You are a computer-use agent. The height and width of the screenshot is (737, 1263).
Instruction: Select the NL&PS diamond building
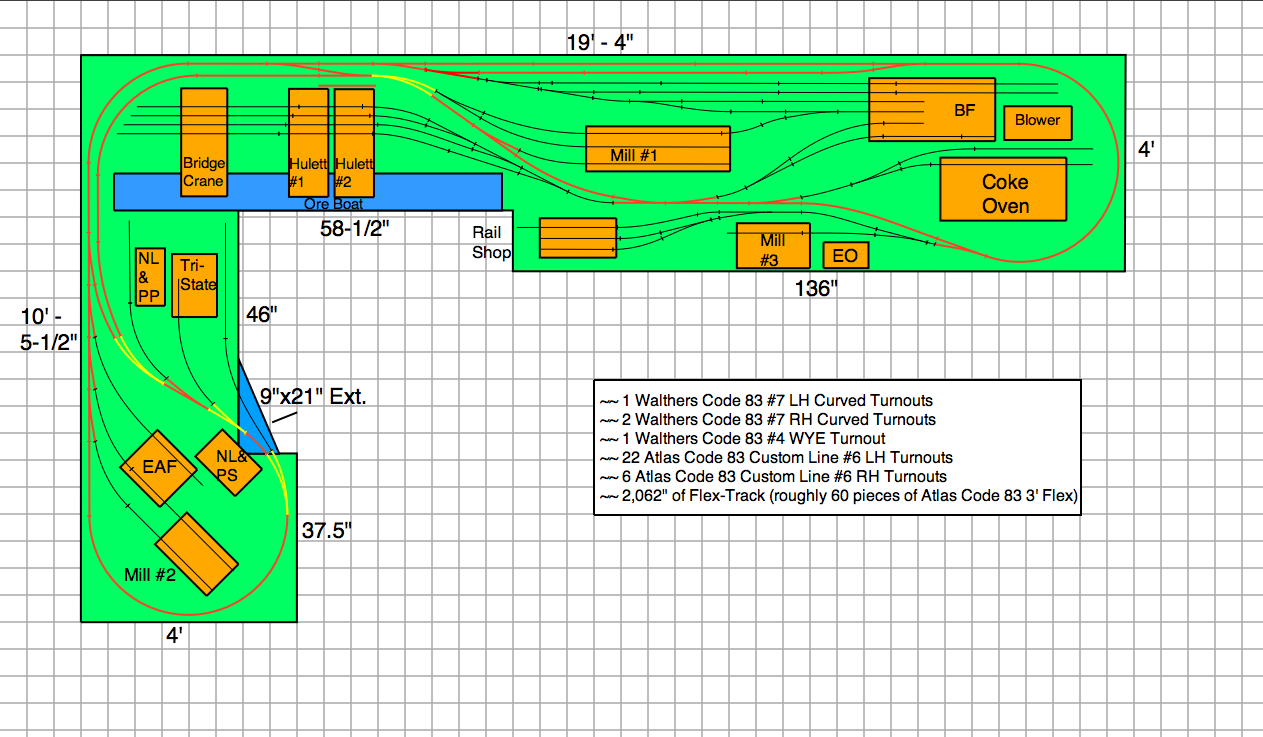click(228, 464)
